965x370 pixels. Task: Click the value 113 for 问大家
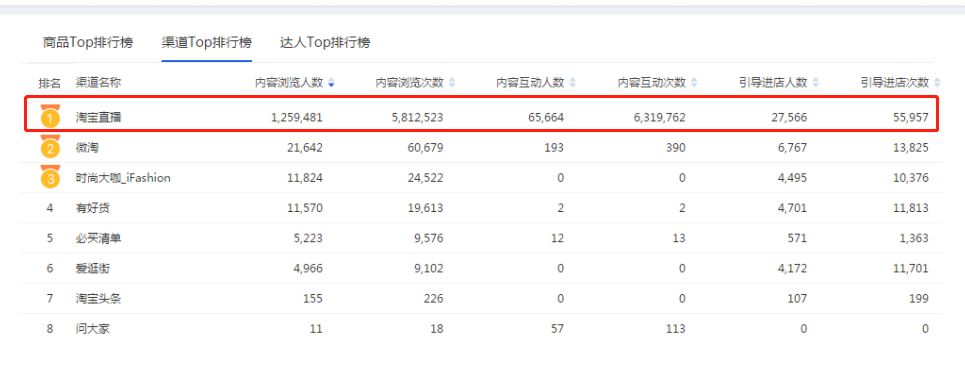coord(676,329)
